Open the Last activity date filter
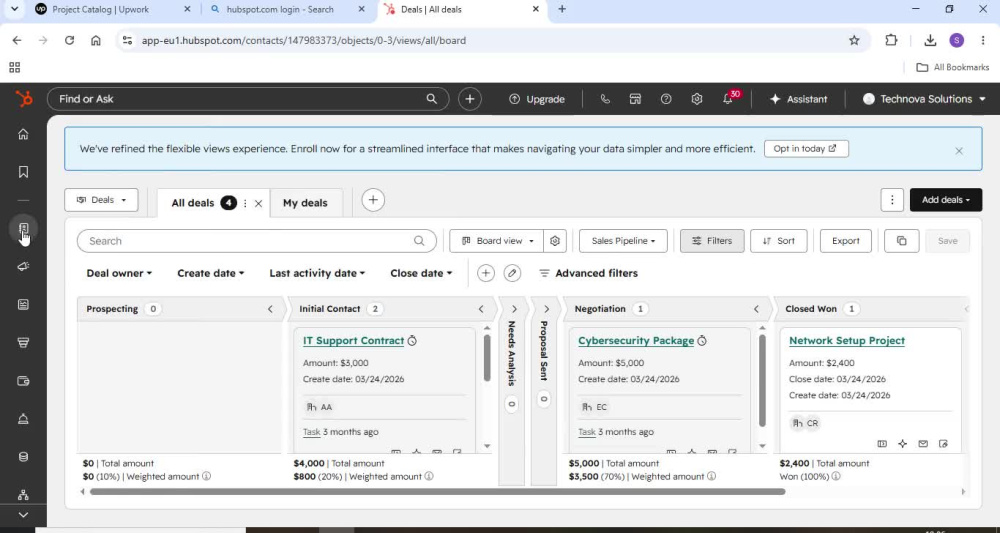 (x=317, y=273)
